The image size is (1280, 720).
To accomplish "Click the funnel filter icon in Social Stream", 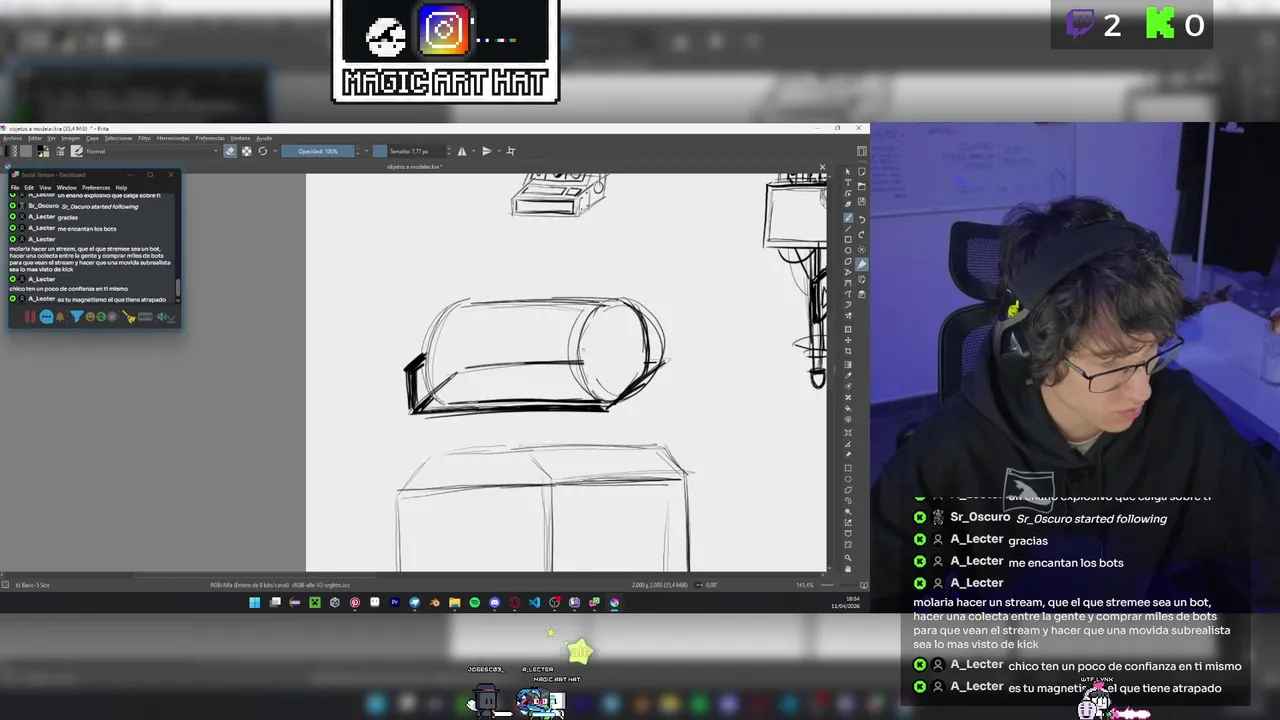I will [x=77, y=316].
